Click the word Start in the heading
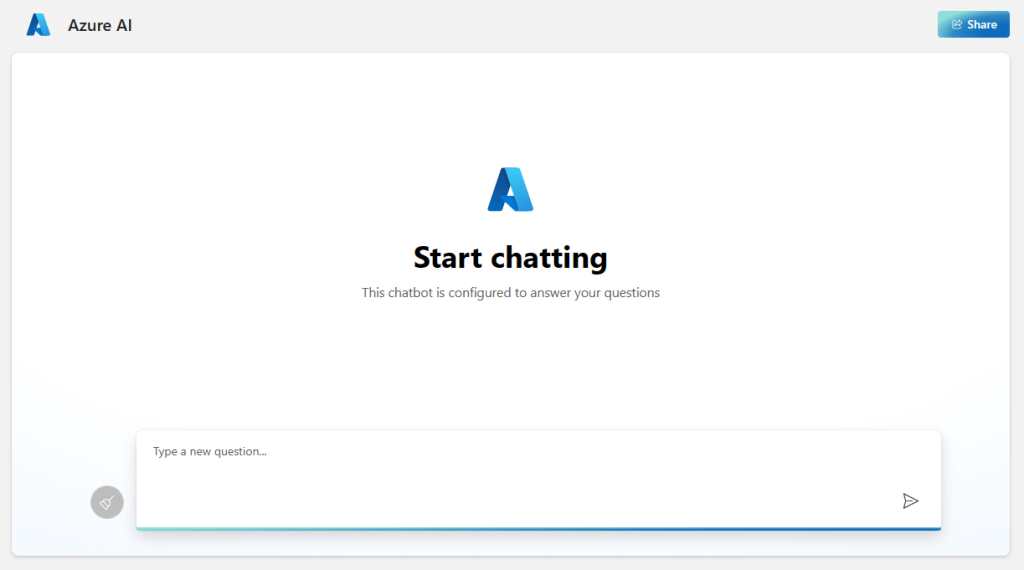The image size is (1024, 570). [448, 258]
